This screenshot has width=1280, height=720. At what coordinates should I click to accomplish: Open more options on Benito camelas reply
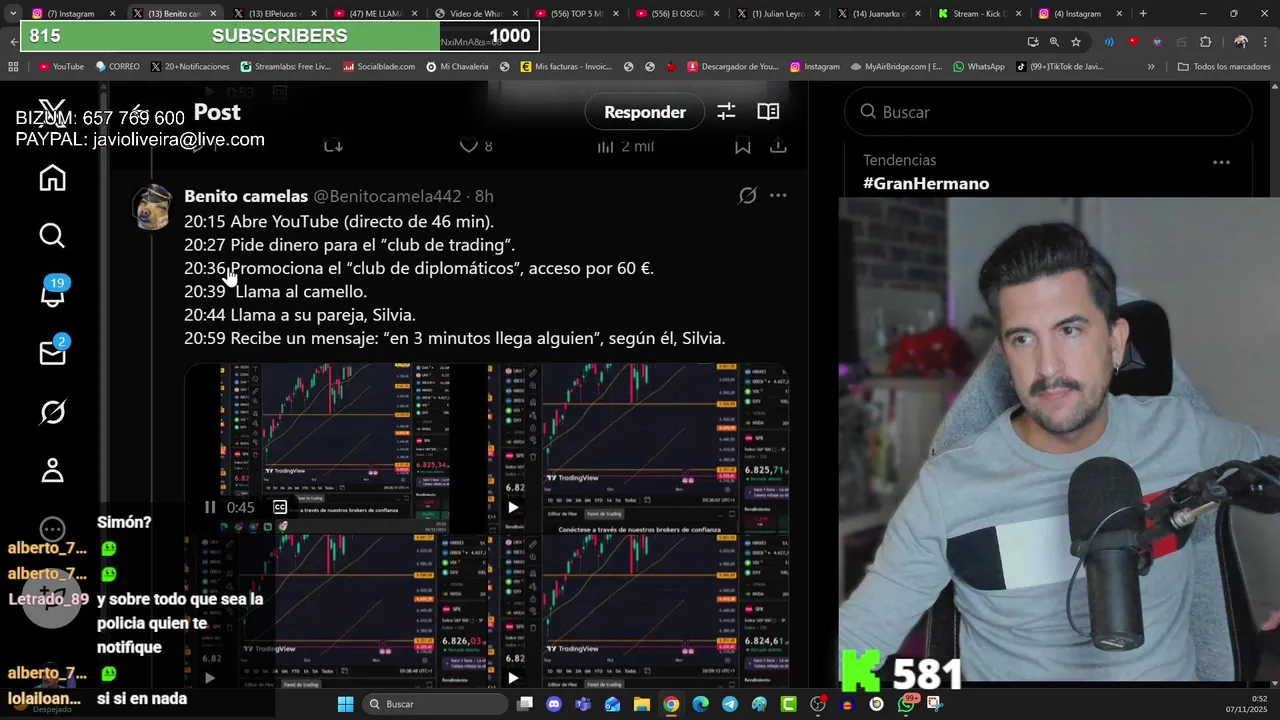tap(778, 196)
